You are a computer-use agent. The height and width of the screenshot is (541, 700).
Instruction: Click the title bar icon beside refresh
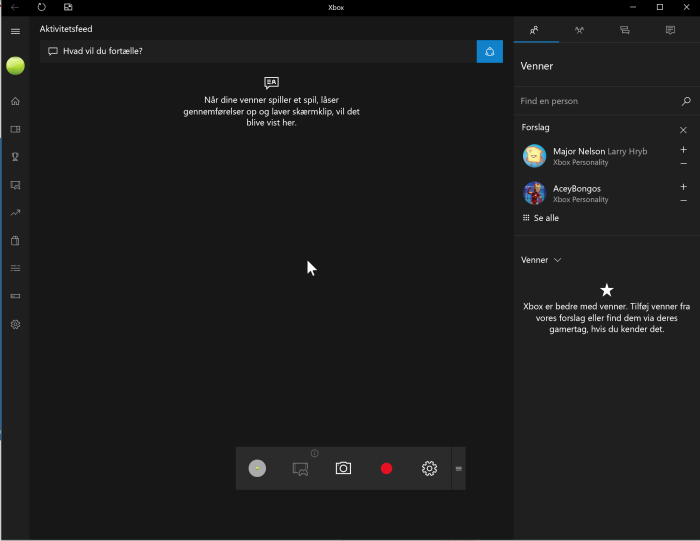point(68,7)
